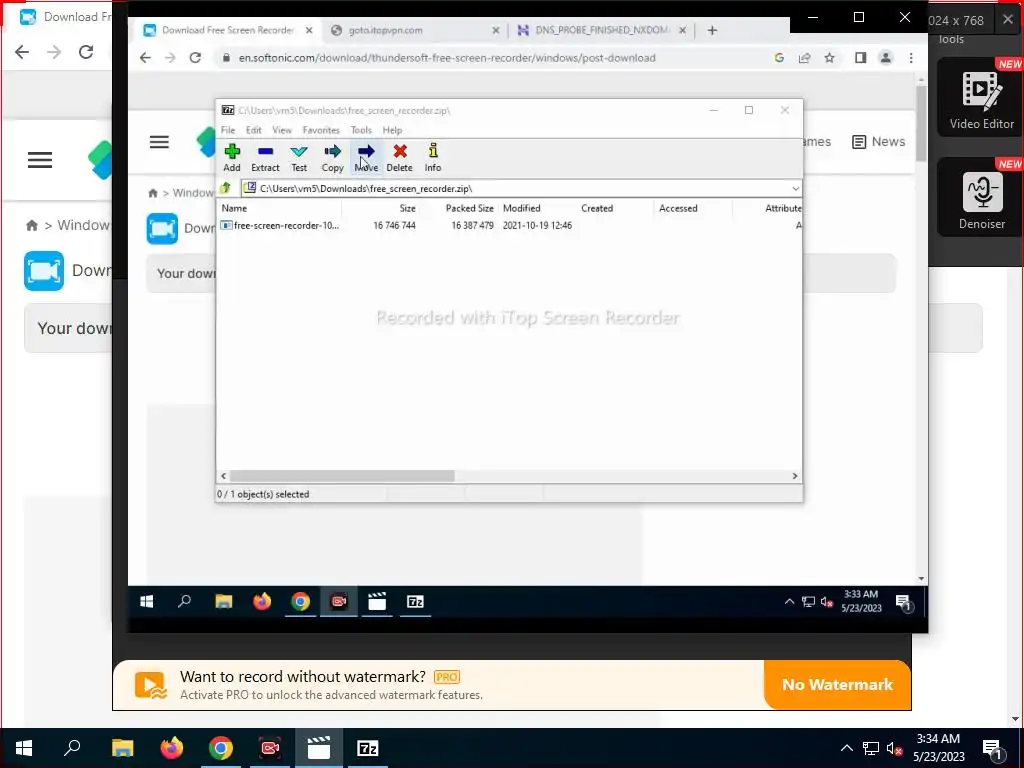Viewport: 1024px width, 768px height.
Task: Click the softonic URL address bar
Action: point(447,57)
